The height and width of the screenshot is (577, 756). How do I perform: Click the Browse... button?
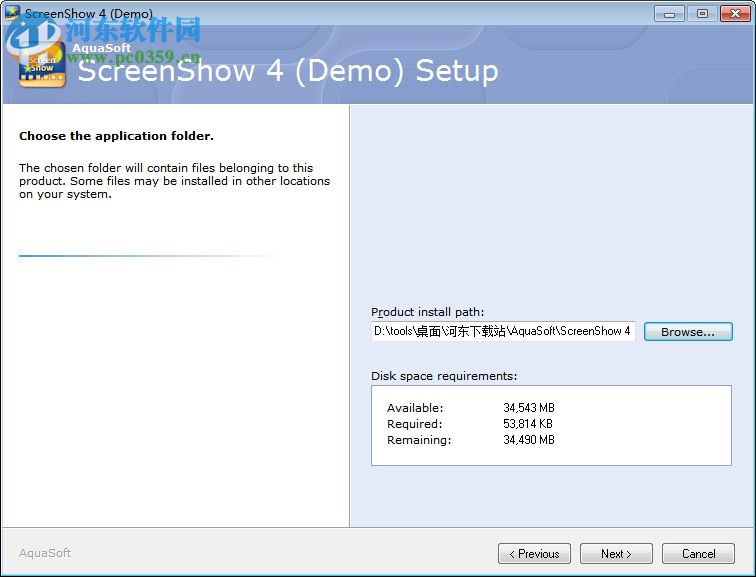coord(688,332)
